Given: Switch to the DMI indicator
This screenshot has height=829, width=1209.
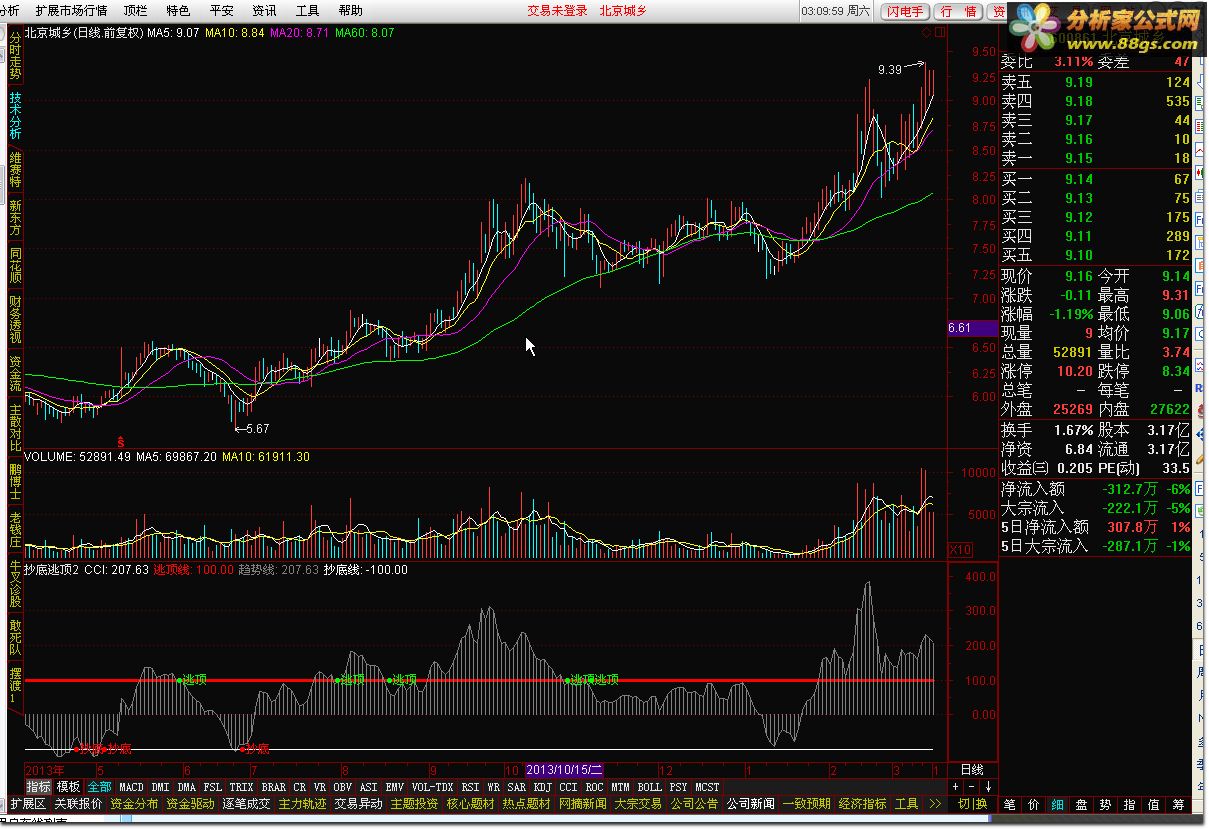Looking at the screenshot, I should [160, 787].
